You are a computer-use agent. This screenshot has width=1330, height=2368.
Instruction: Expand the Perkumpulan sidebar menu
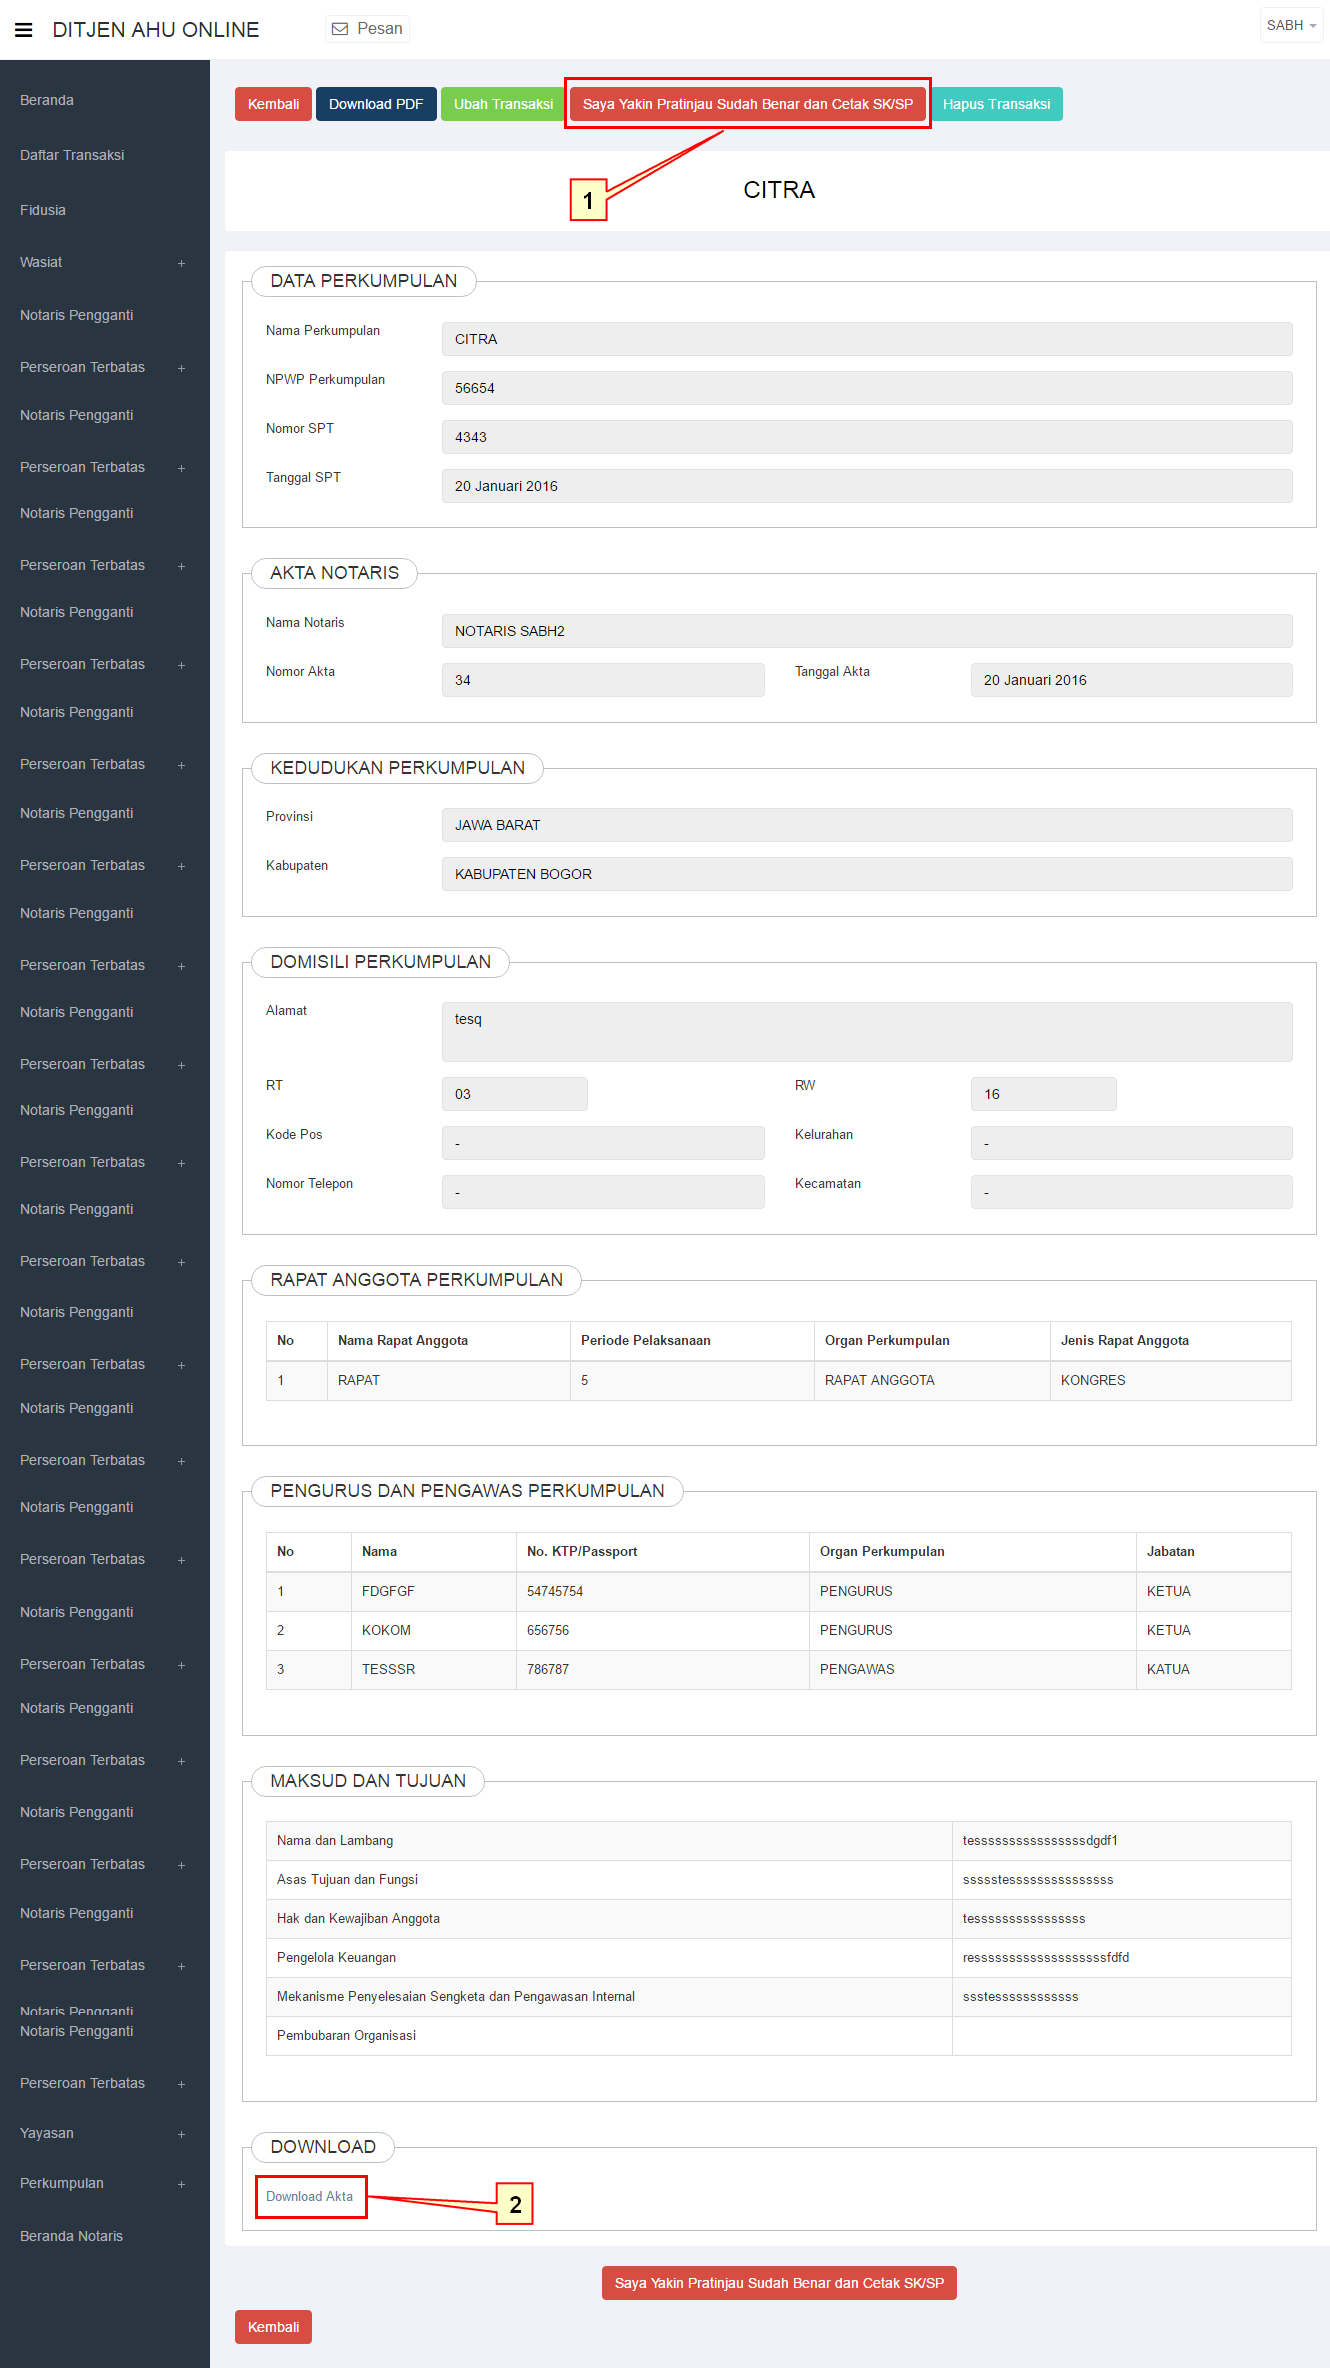[100, 2183]
